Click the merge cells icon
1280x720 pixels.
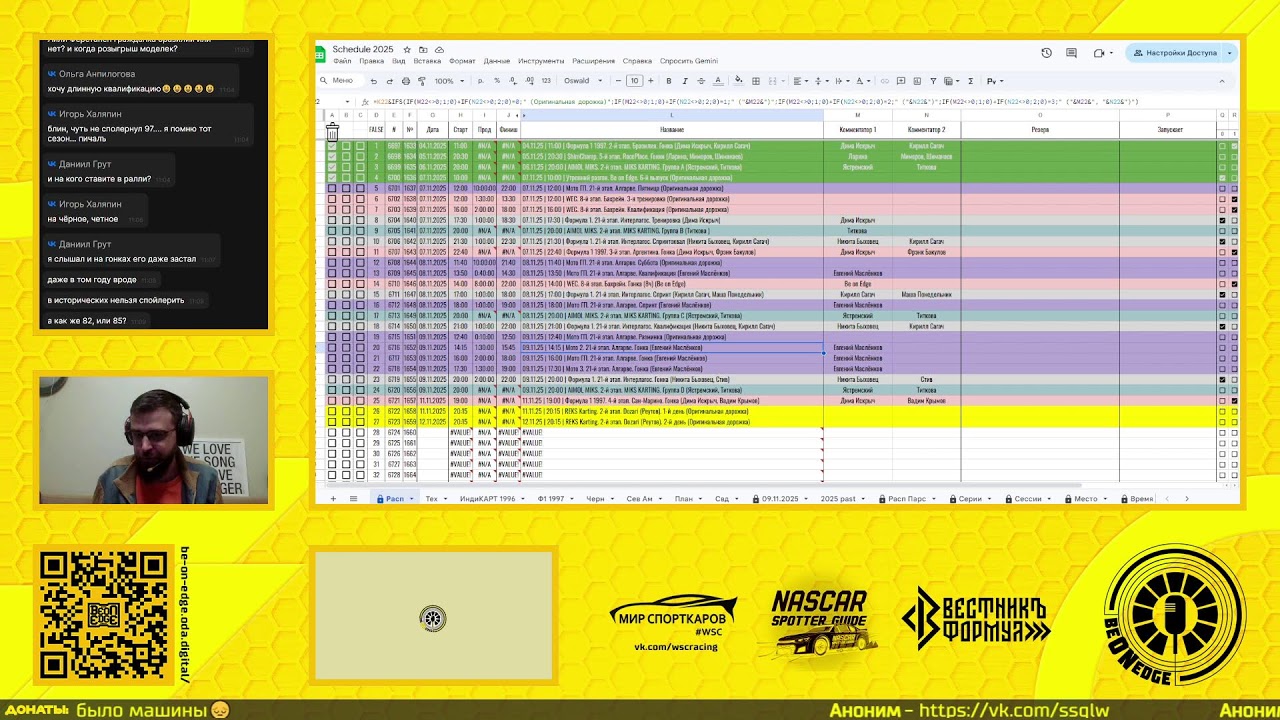[x=772, y=81]
